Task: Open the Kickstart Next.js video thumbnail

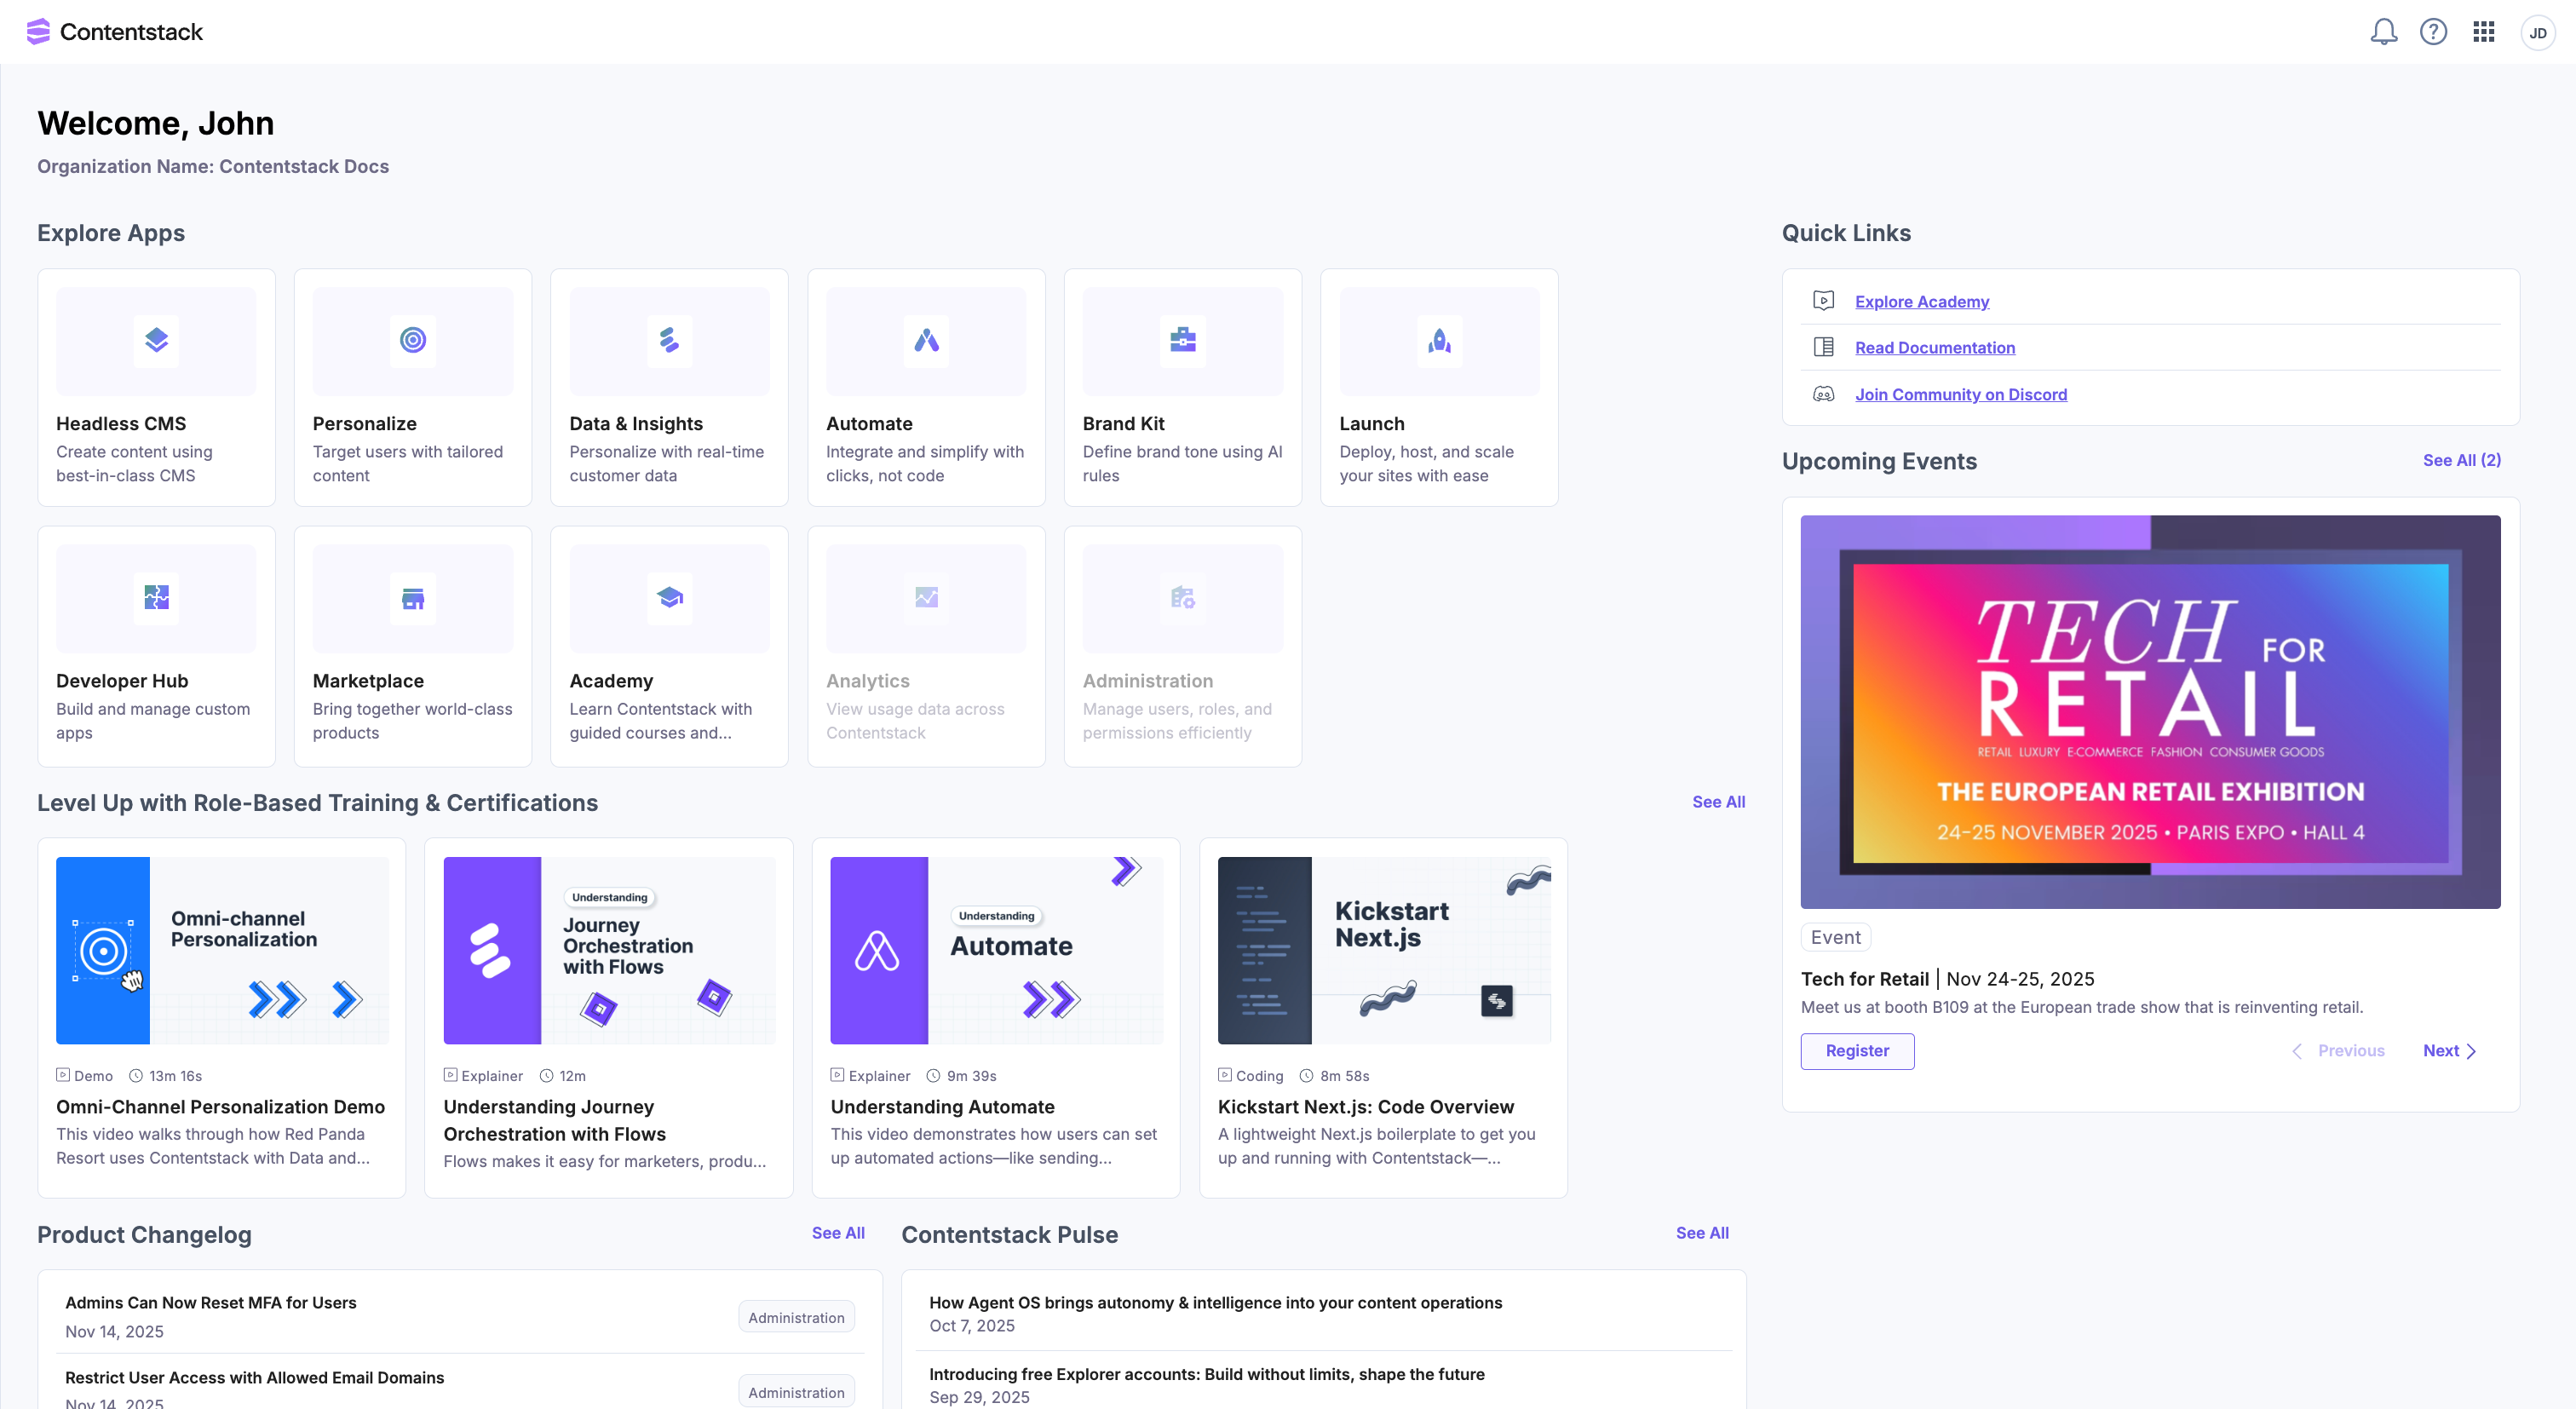Action: pyautogui.click(x=1383, y=950)
